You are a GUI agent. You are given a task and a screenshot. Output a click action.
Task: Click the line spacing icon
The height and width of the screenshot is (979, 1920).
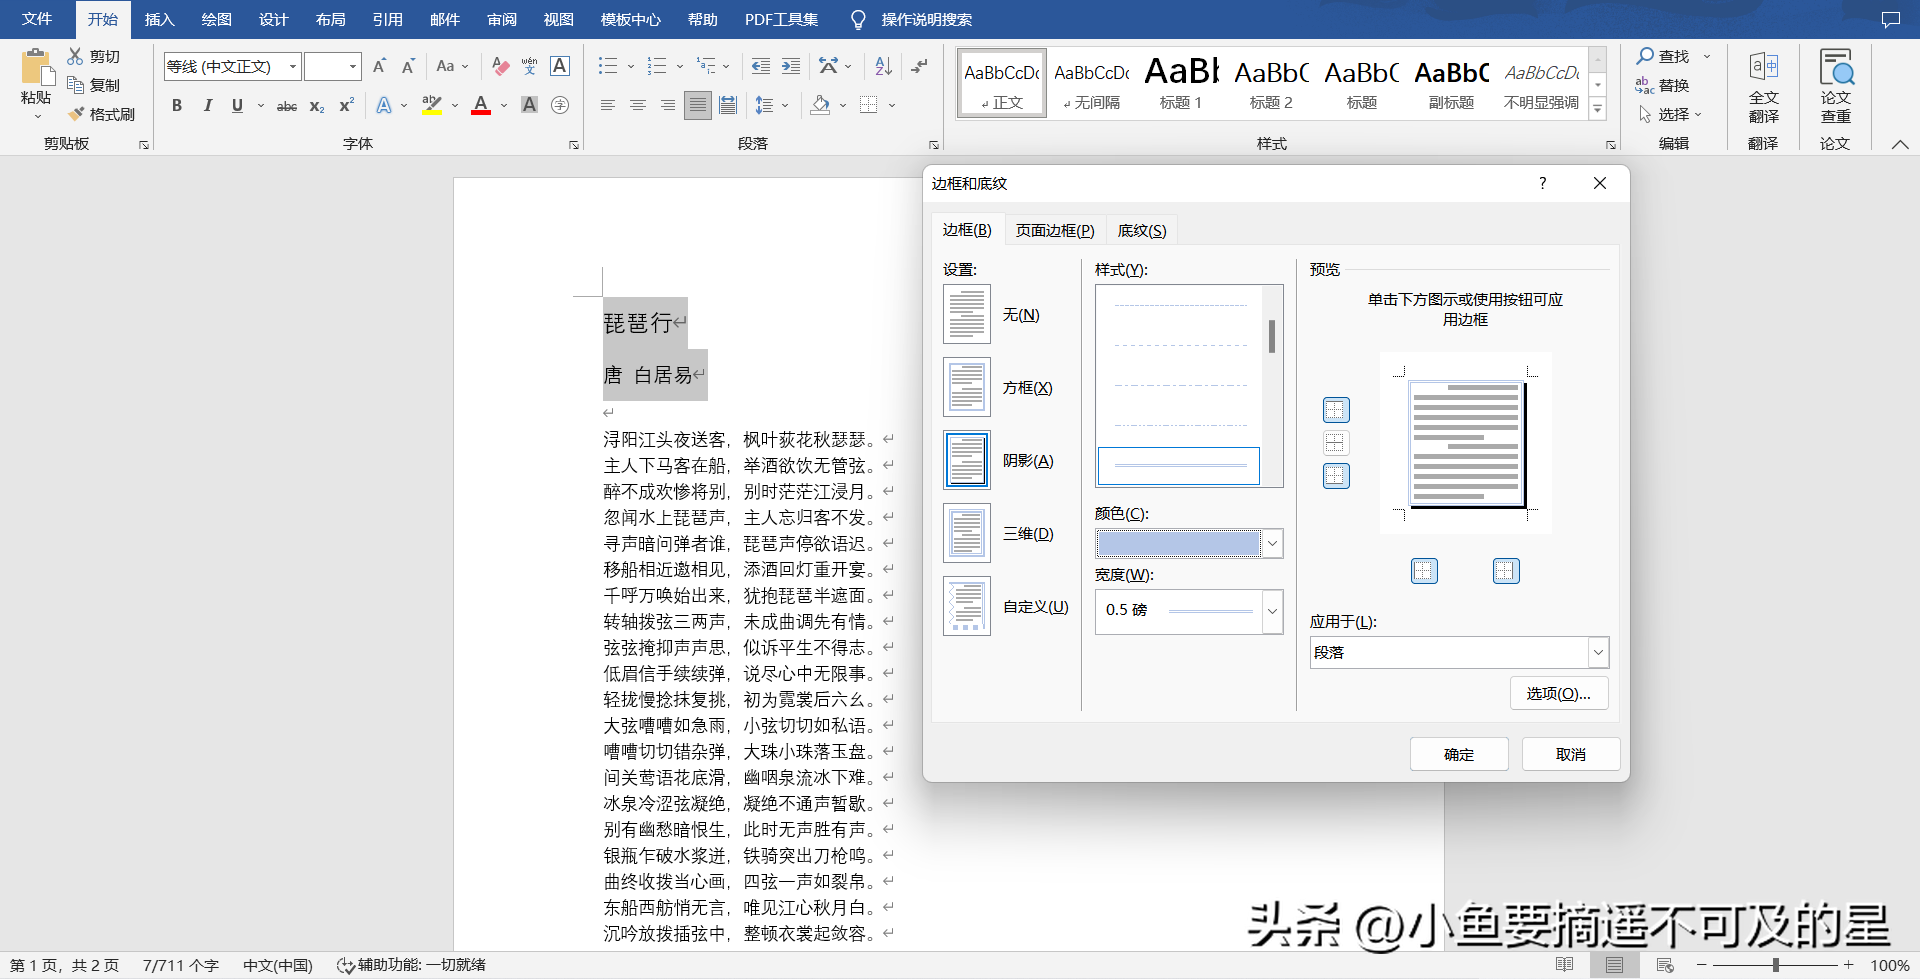tap(764, 105)
